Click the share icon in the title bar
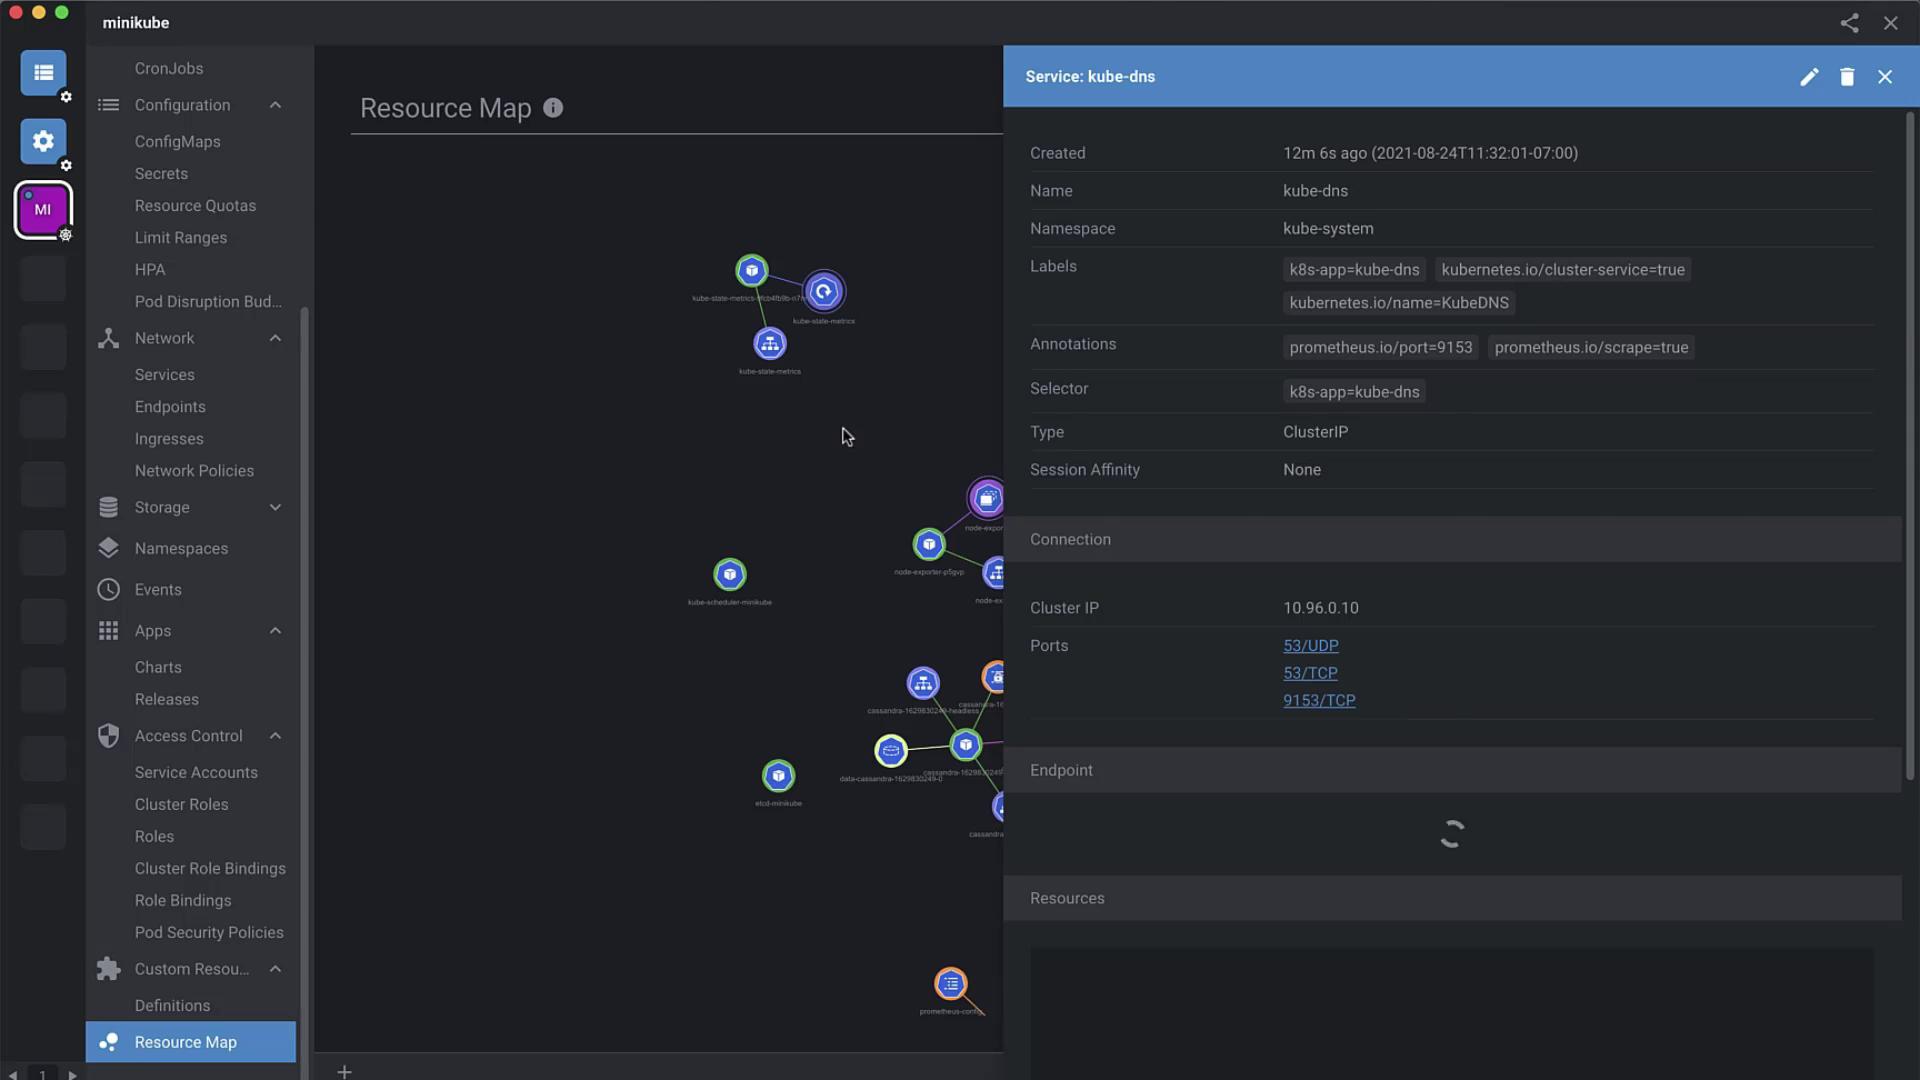 (x=1849, y=23)
